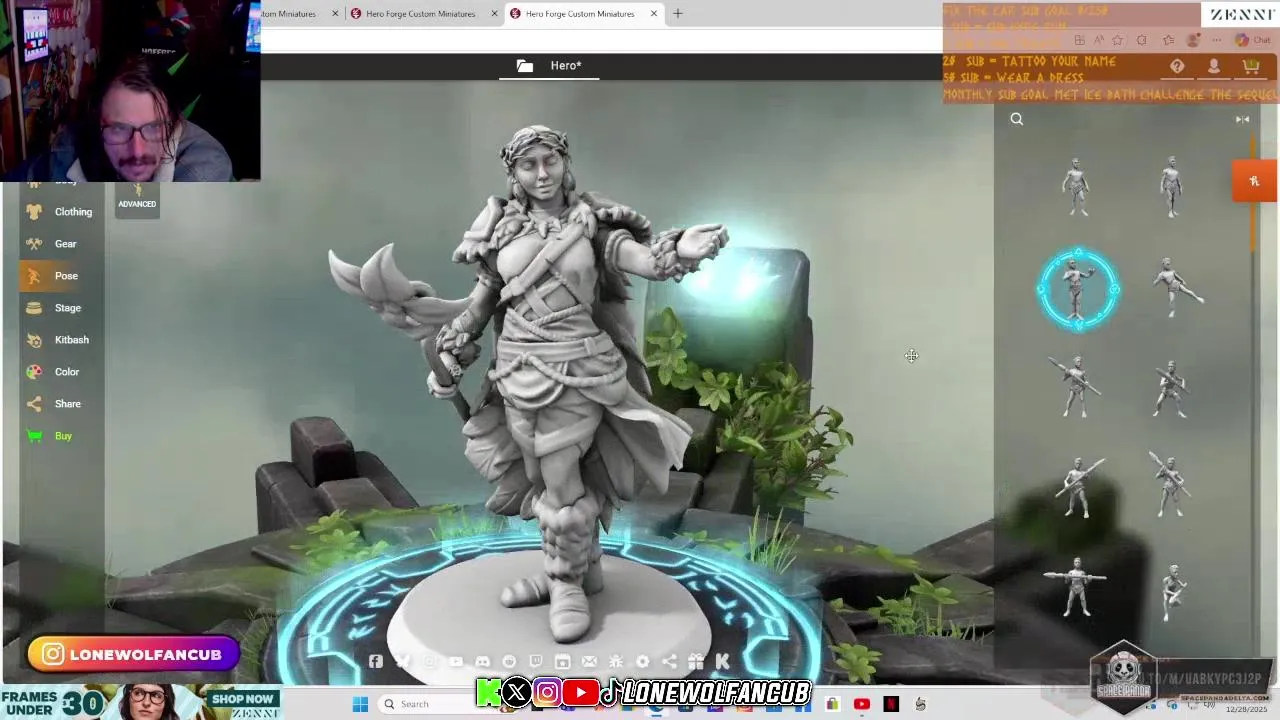The image size is (1280, 720).
Task: Click the share nodes icon in bottom toolbar
Action: pyautogui.click(x=669, y=662)
